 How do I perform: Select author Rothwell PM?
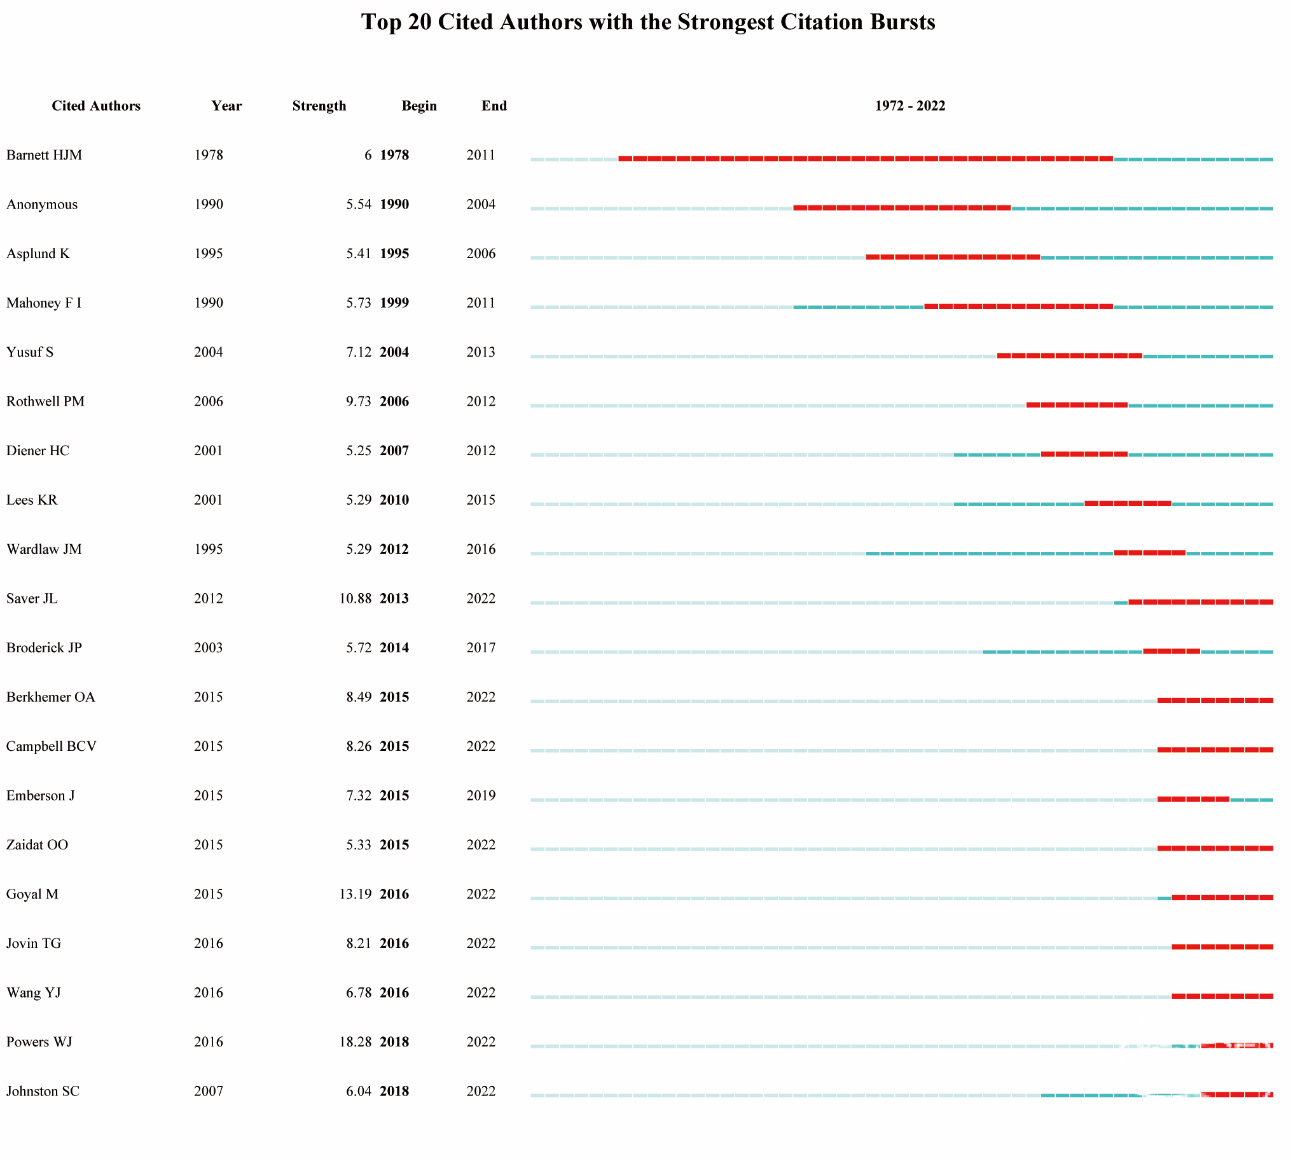pyautogui.click(x=45, y=401)
